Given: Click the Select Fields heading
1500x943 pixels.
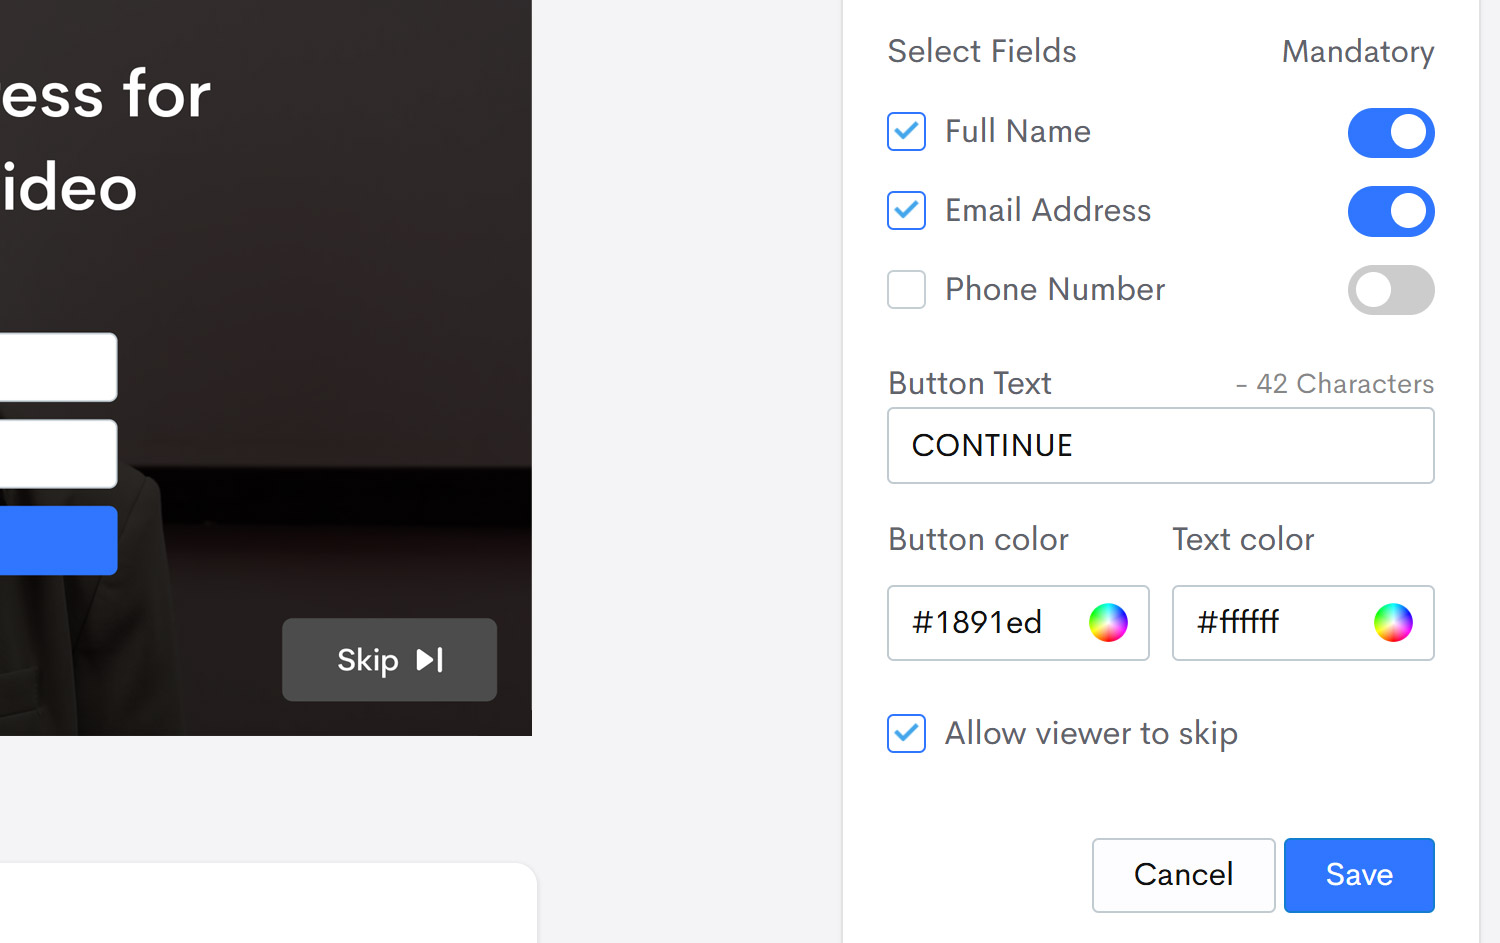Looking at the screenshot, I should point(982,51).
